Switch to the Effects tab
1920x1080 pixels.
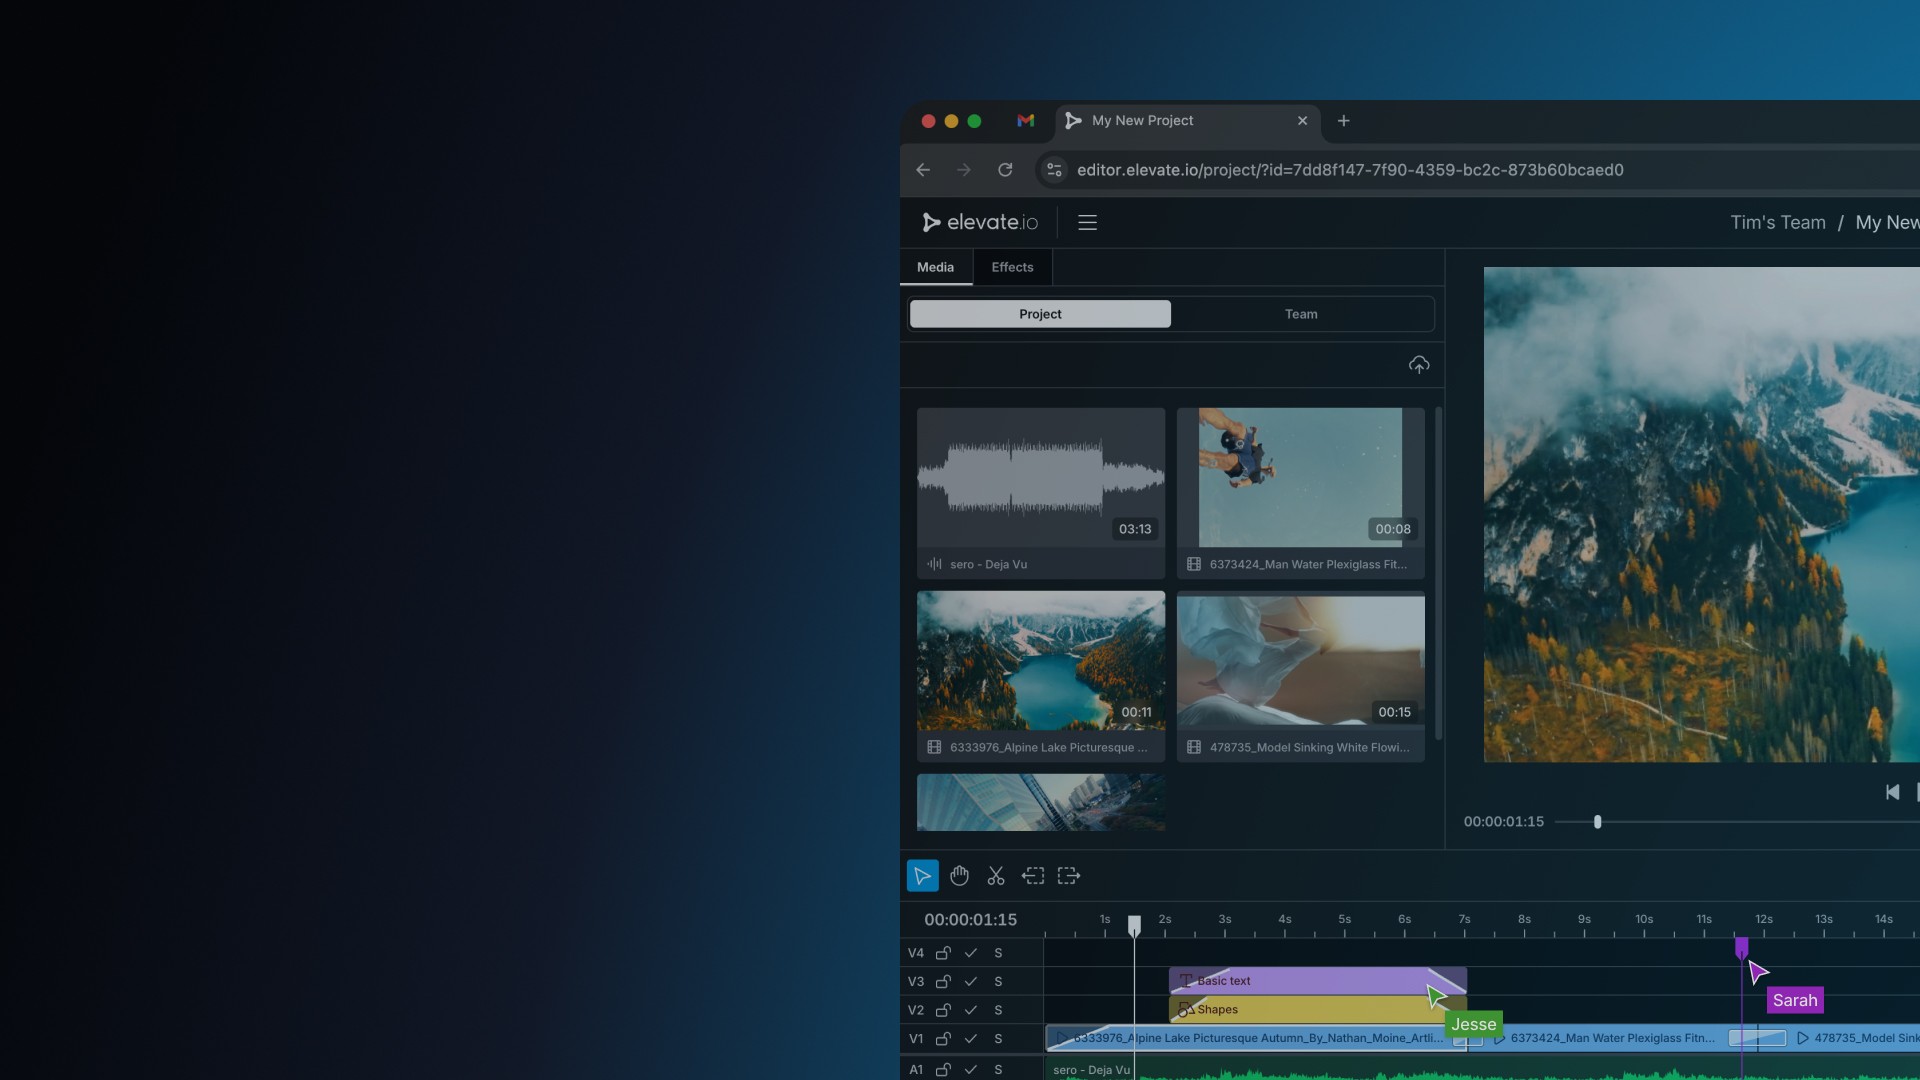pyautogui.click(x=1012, y=267)
